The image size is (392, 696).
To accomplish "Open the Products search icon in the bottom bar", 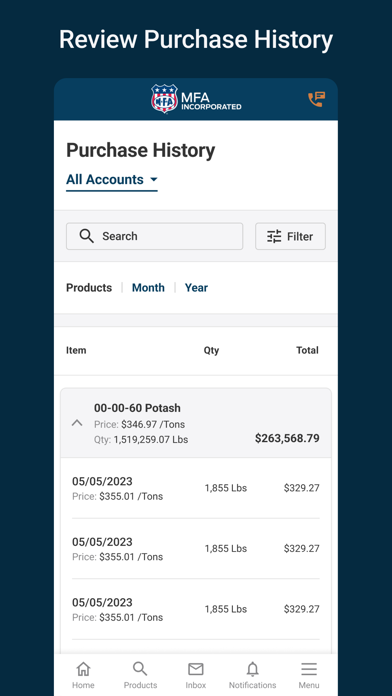I will pos(140,668).
